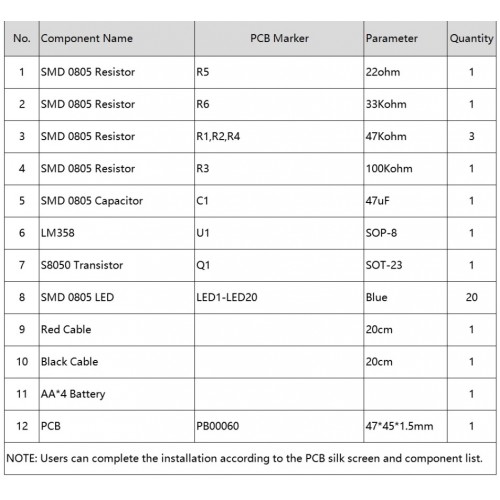Select the PCB Marker header cell
The image size is (500, 500).
(279, 39)
